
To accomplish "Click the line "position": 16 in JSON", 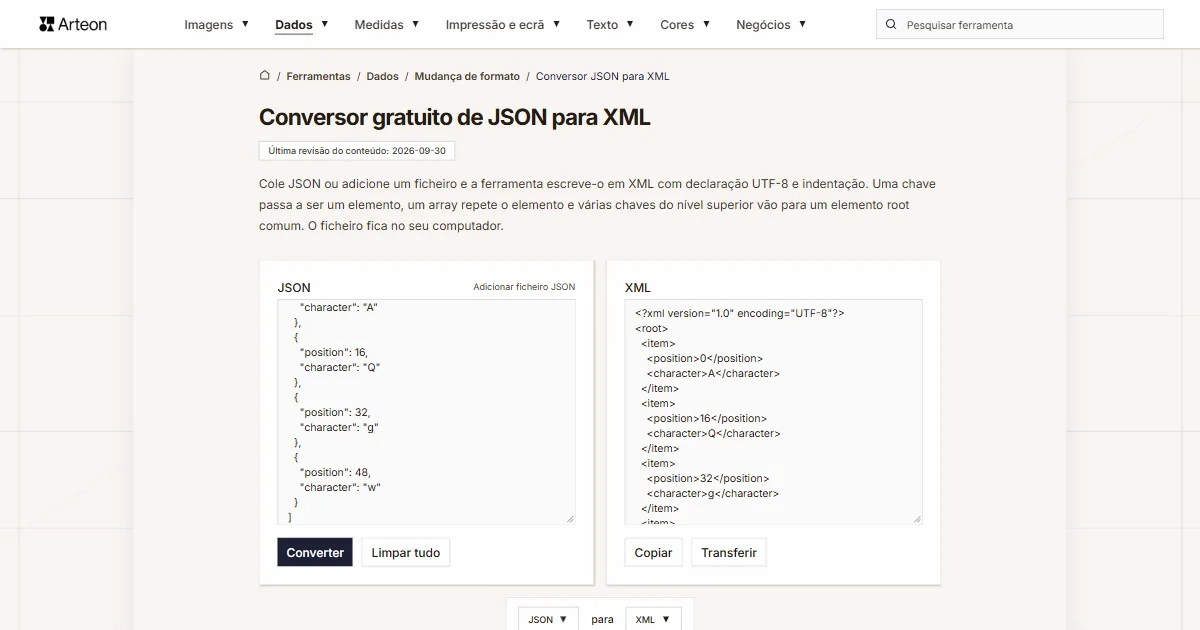I will (334, 352).
